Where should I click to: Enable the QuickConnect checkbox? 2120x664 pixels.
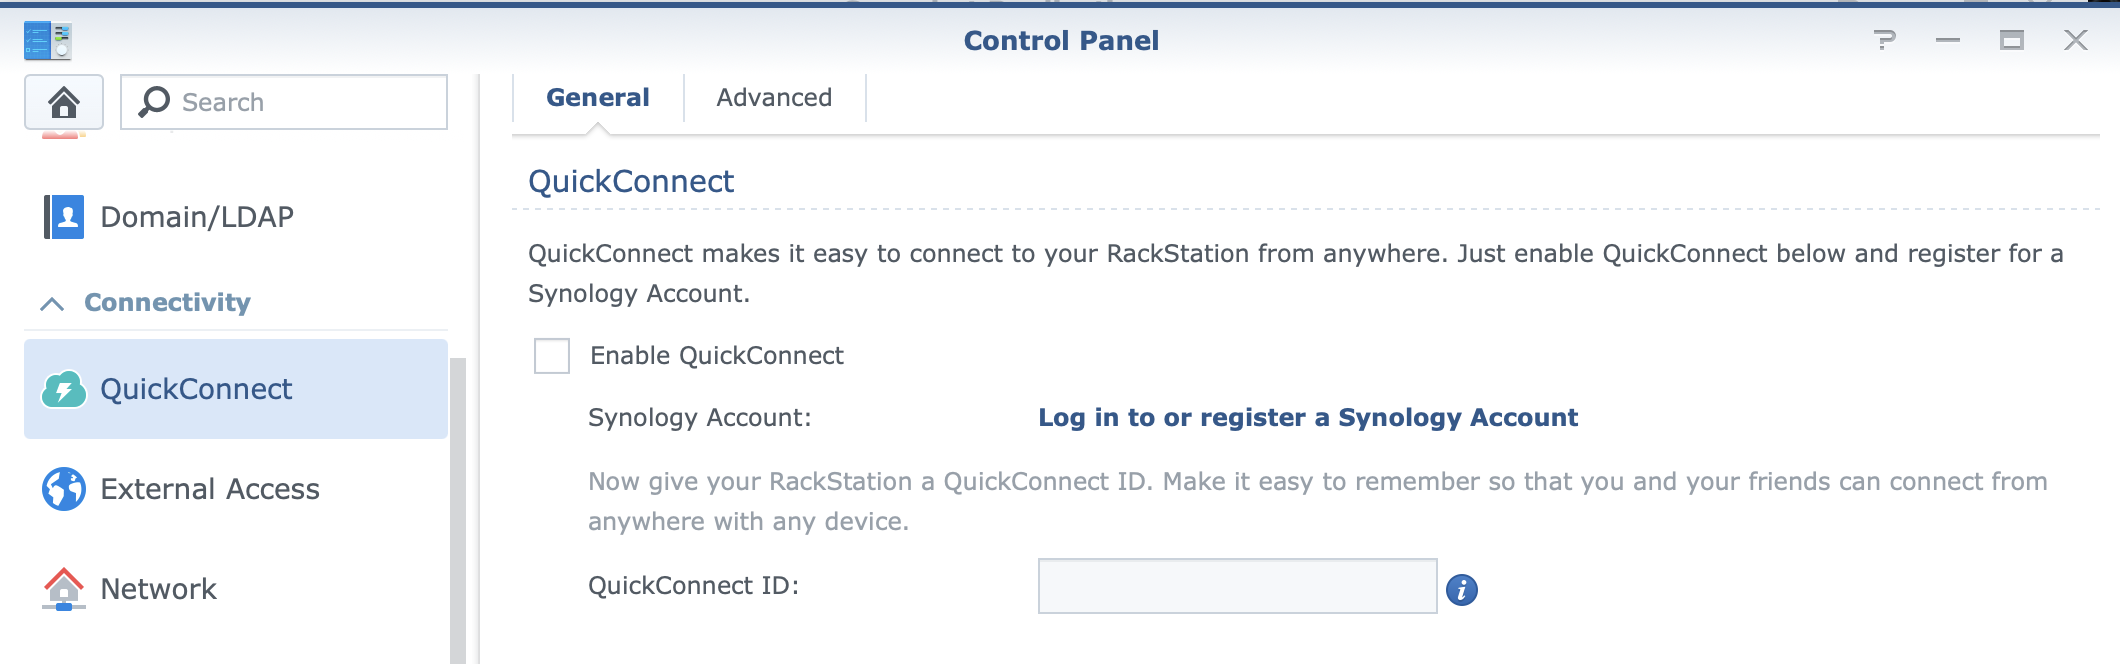tap(552, 356)
